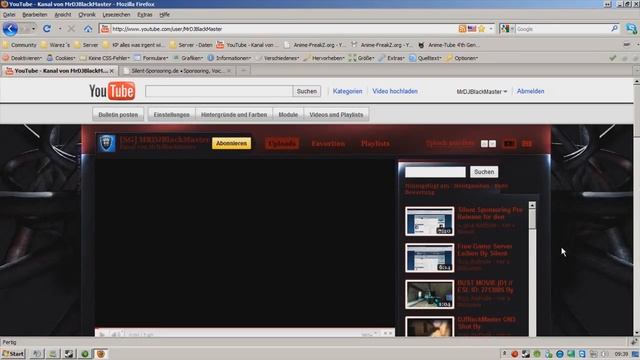Open the Quelltext dropdown
The image size is (640, 360).
pyautogui.click(x=425, y=58)
